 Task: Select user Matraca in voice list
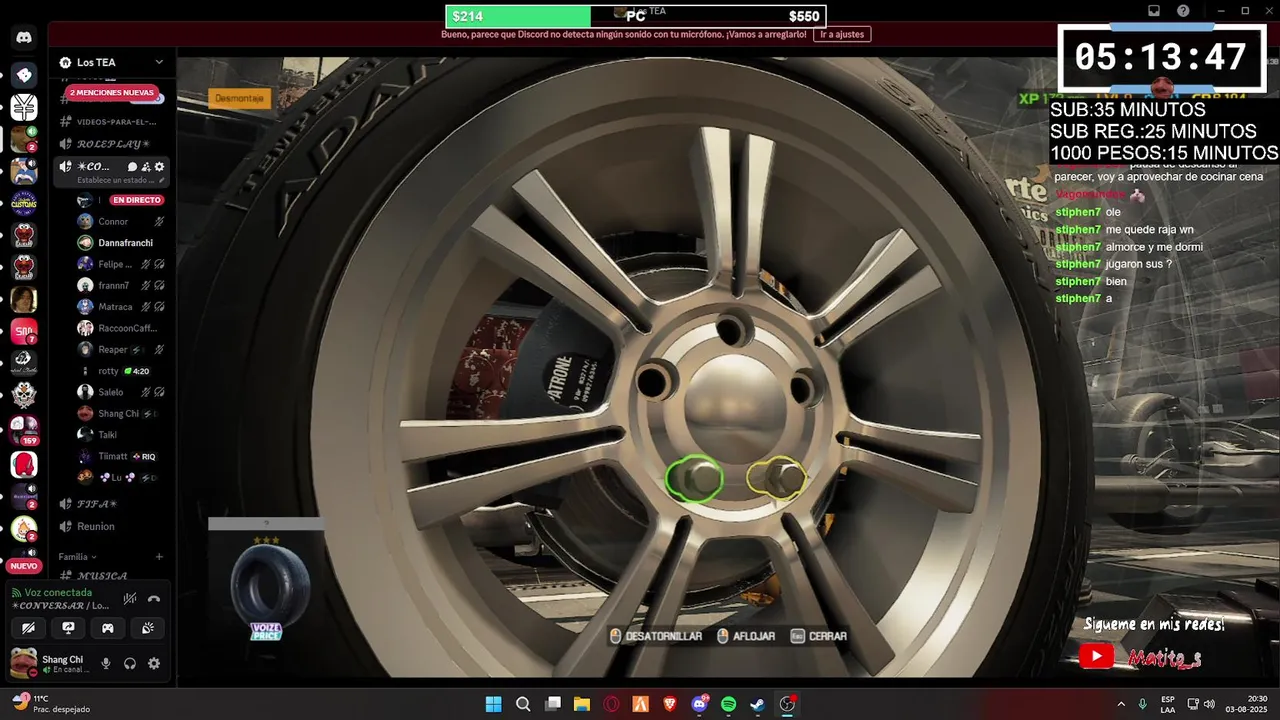point(115,307)
